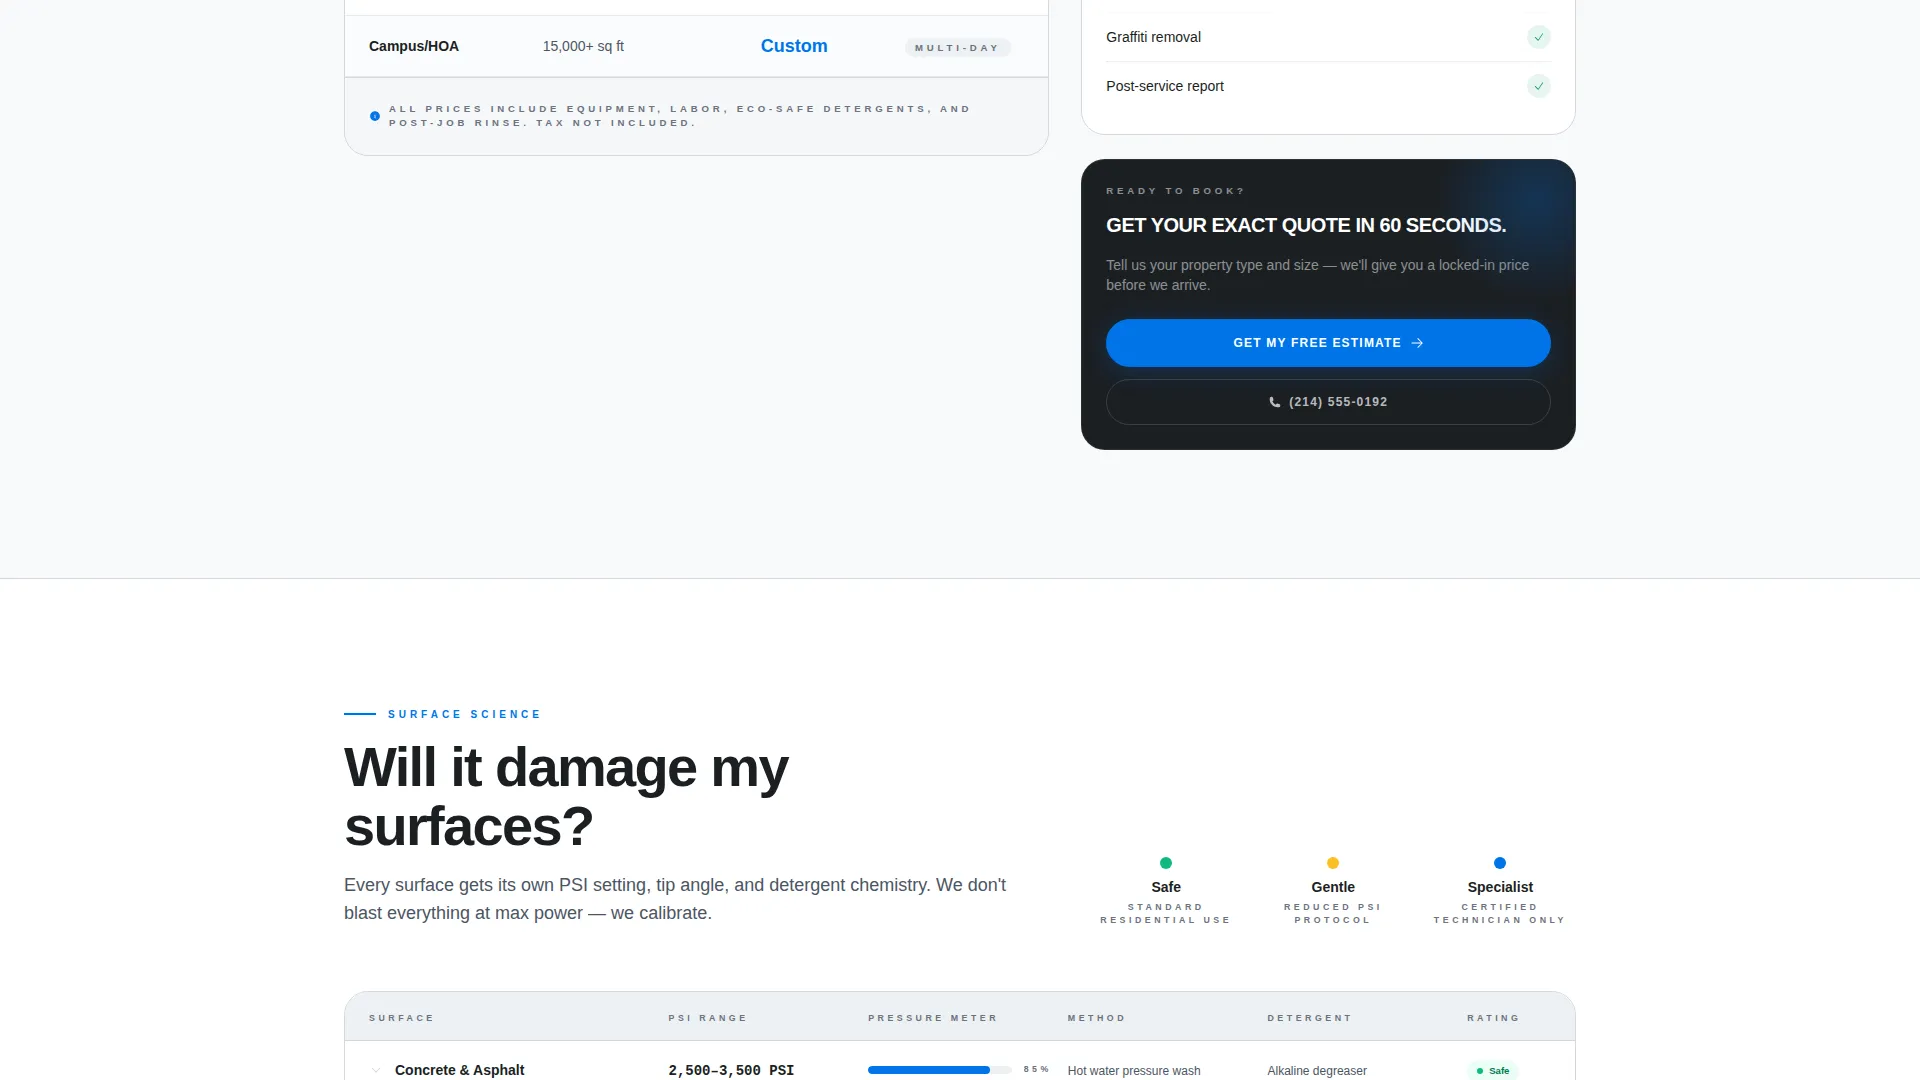Click the blue Specialist legend dot
1920x1080 pixels.
point(1500,863)
